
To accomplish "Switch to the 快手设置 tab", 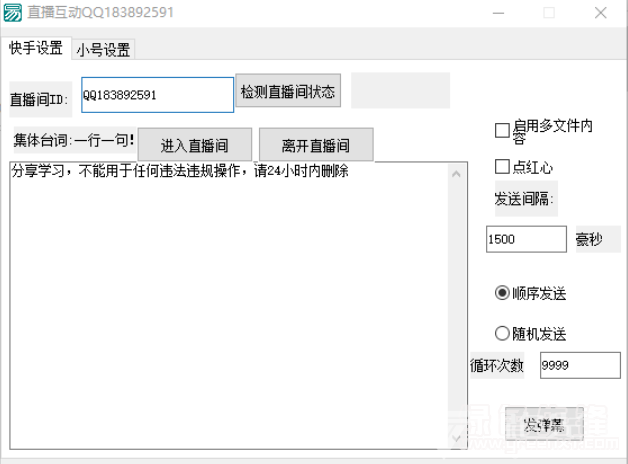I will tap(36, 48).
